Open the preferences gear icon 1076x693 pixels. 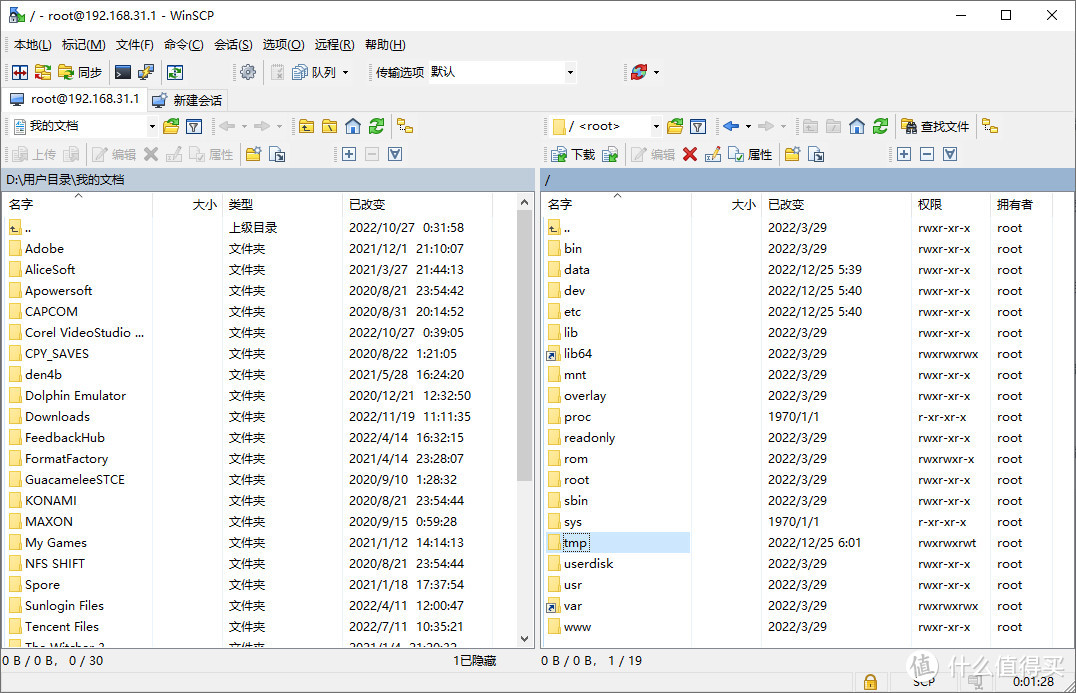coord(248,72)
